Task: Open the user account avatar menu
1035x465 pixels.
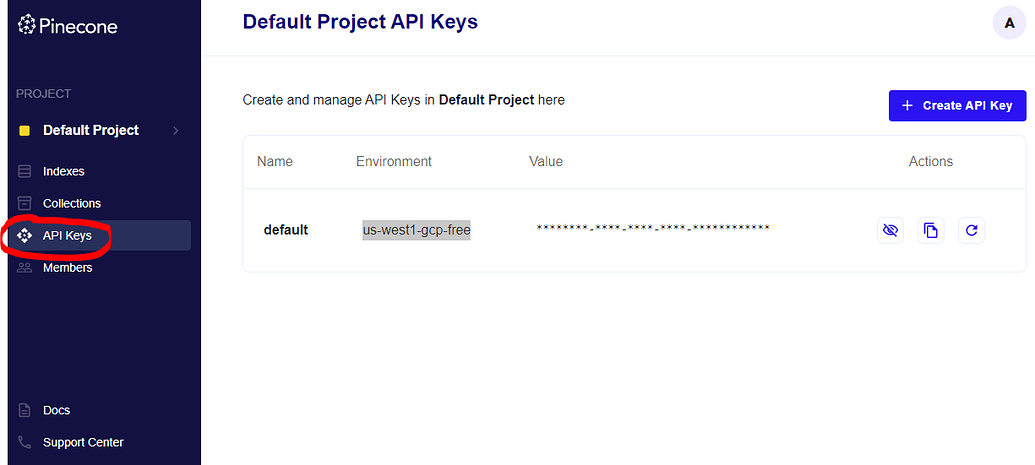Action: (1009, 23)
